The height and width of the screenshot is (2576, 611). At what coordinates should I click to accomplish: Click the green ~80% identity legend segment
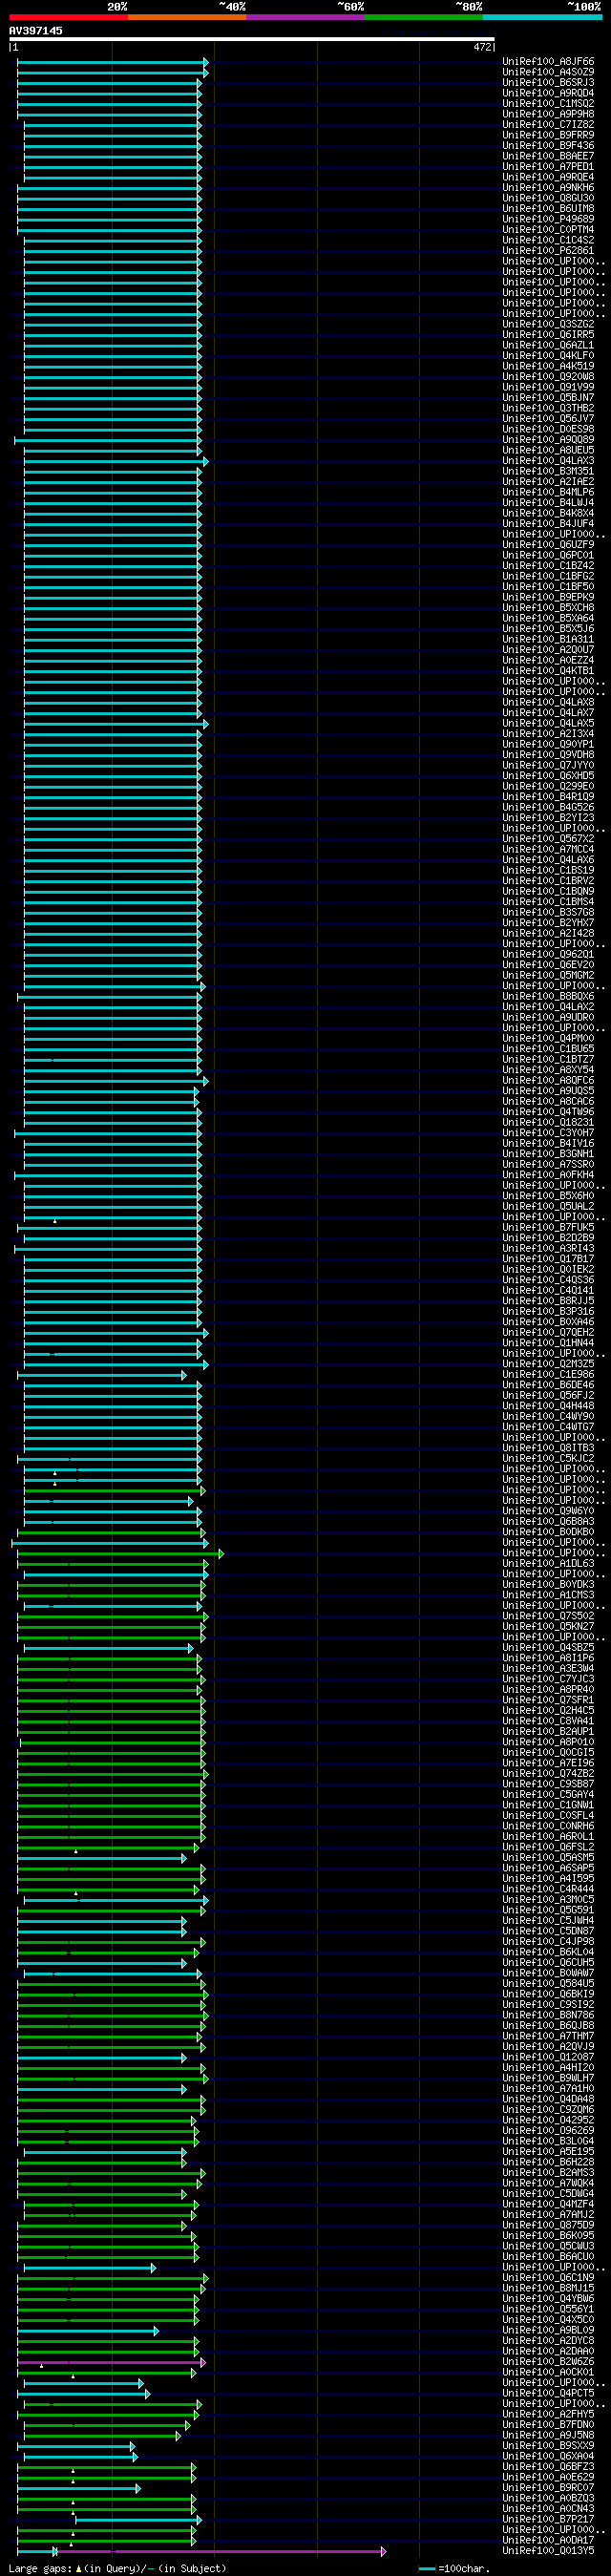424,17
